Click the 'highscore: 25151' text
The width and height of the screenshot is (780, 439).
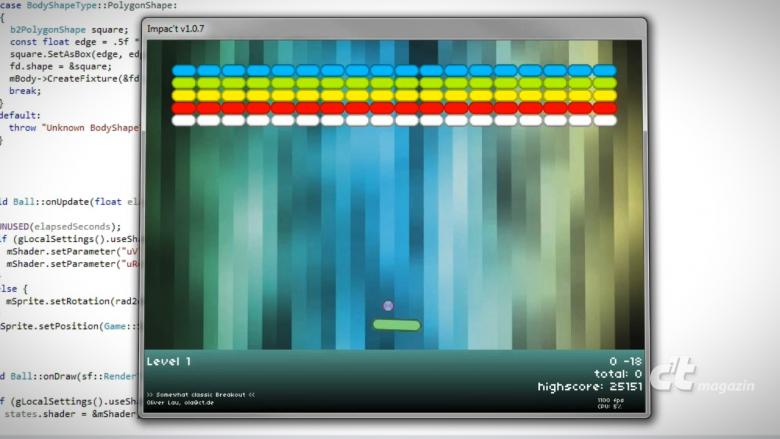pyautogui.click(x=590, y=387)
